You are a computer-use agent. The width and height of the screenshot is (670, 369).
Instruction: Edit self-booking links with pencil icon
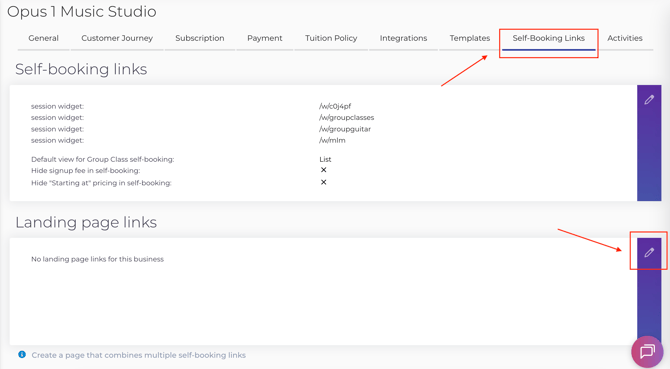[x=649, y=100]
